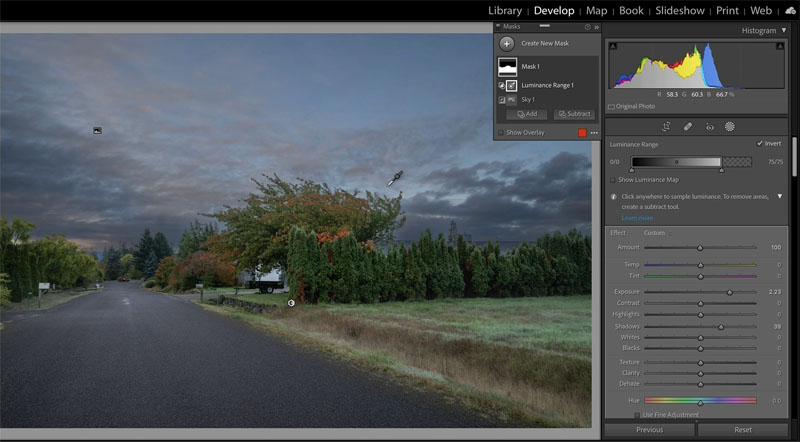
Task: Select the Sky 1 mask component thumbnail
Action: click(511, 100)
